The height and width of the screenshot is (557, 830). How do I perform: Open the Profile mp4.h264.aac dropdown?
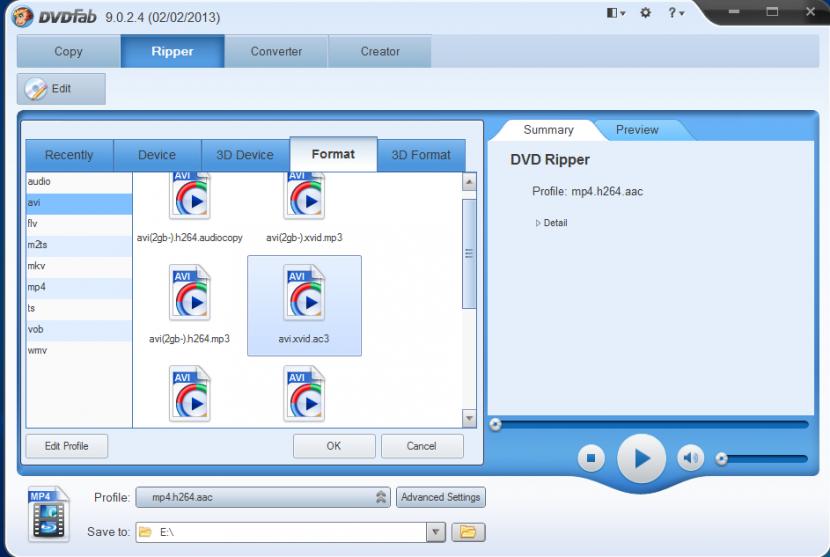coord(263,497)
